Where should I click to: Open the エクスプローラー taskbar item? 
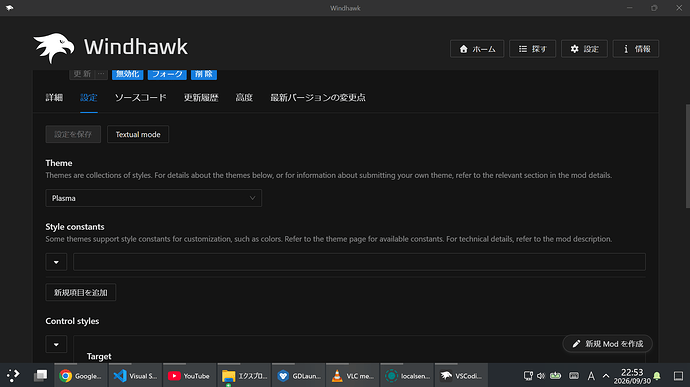tap(244, 376)
